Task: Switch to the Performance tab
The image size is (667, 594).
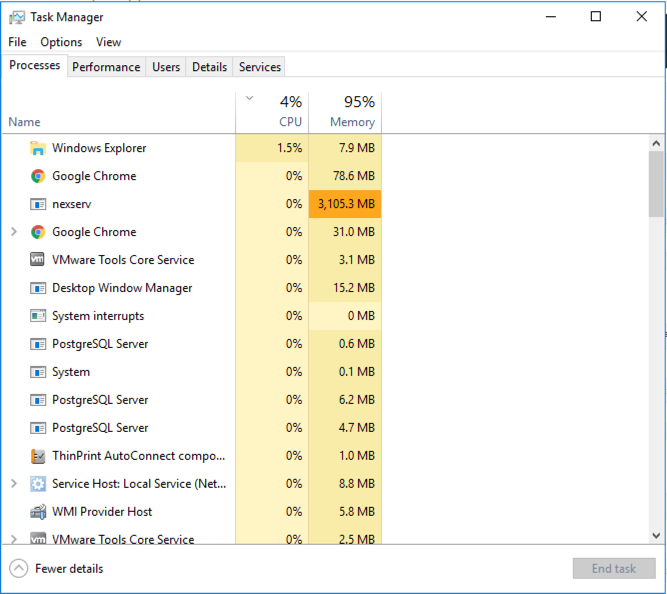Action: tap(106, 67)
